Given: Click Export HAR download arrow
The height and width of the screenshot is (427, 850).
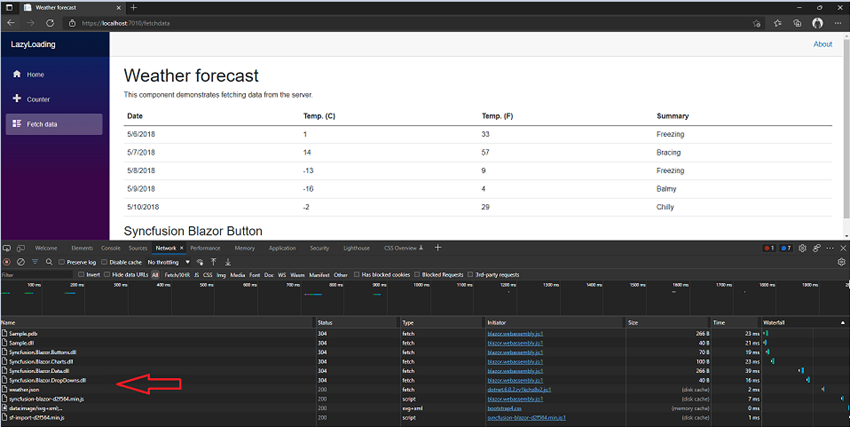Looking at the screenshot, I should [228, 262].
